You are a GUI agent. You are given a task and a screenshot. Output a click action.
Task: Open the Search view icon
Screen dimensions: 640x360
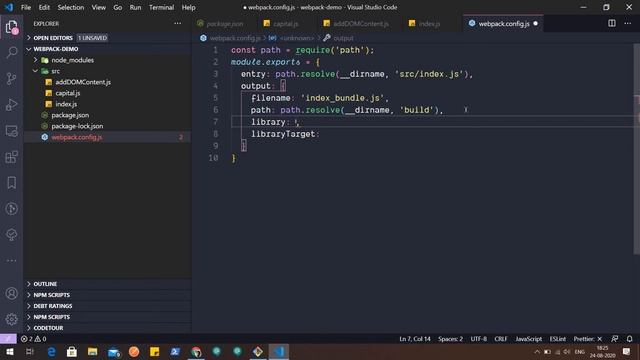(x=11, y=52)
